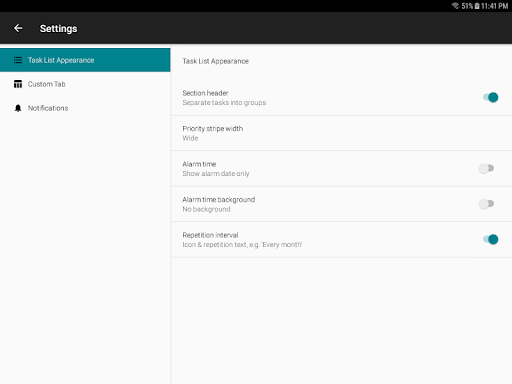Screen dimensions: 512x384
Task: Click the Section header setting label
Action: click(x=205, y=93)
